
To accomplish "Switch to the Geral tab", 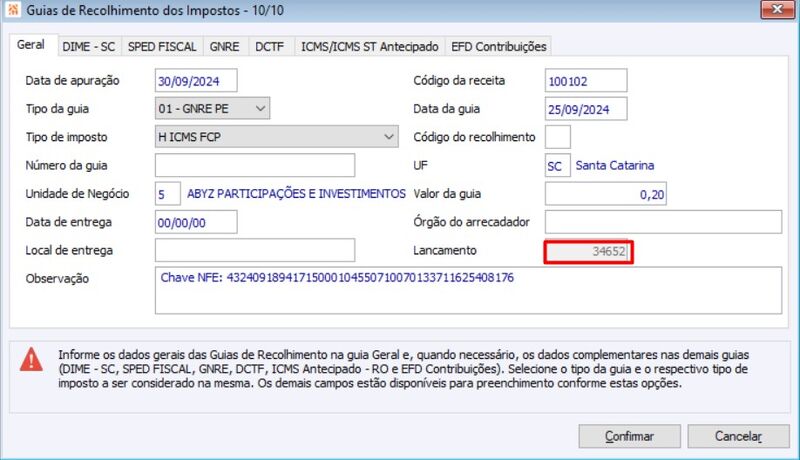I will [31, 45].
